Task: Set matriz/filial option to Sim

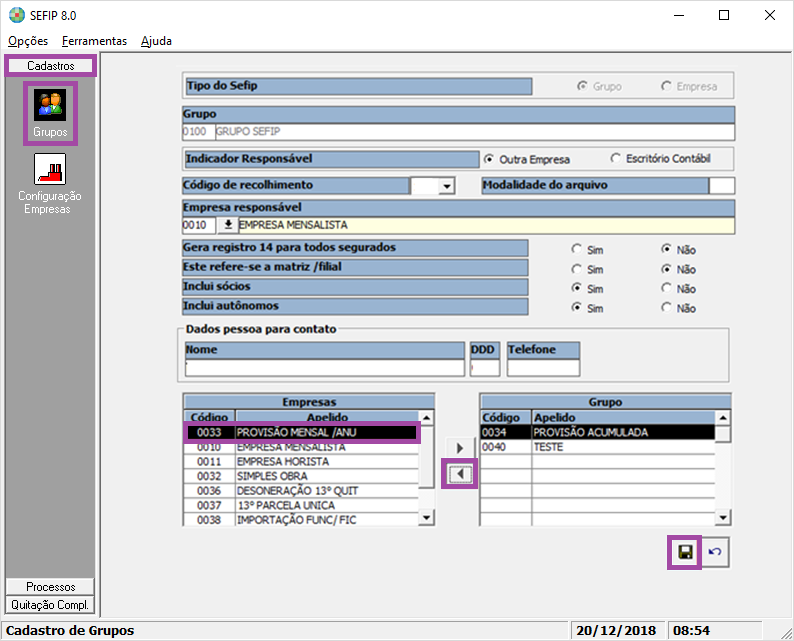Action: click(587, 269)
